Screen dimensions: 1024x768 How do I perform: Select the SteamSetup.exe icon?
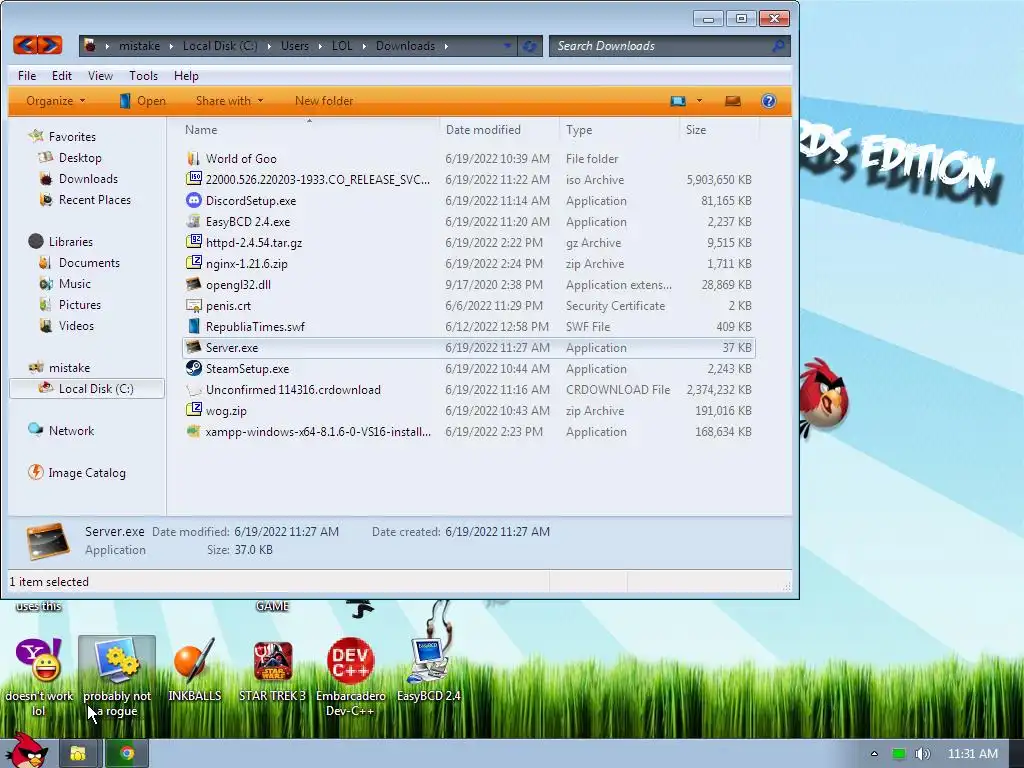tap(193, 368)
